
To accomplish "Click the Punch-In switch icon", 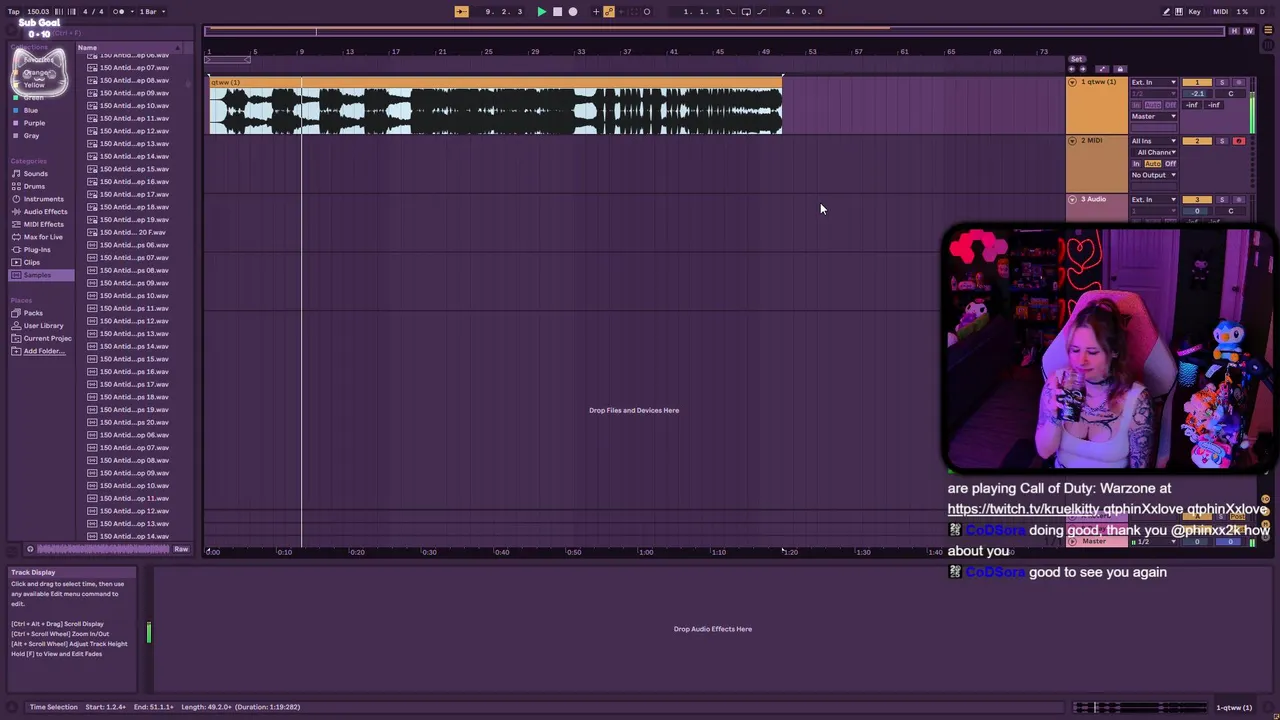I will coord(730,12).
